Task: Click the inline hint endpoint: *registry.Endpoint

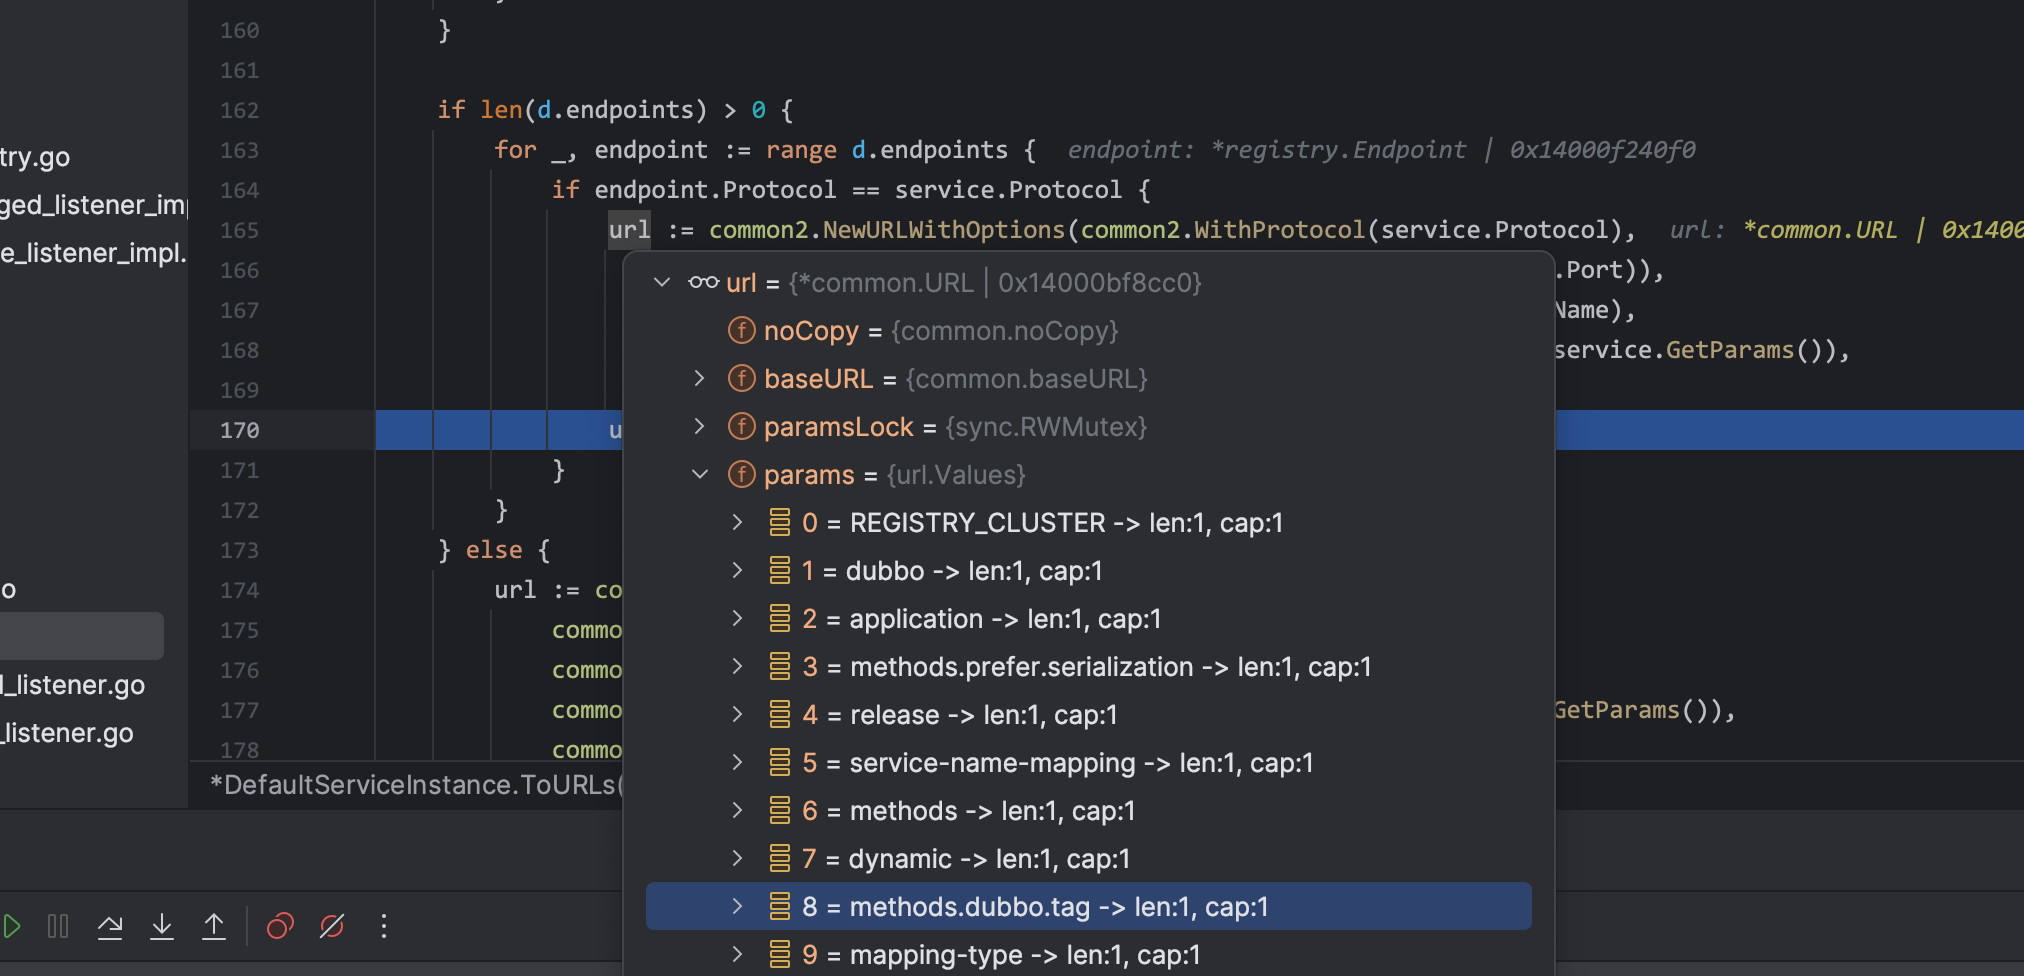Action: click(x=1266, y=150)
